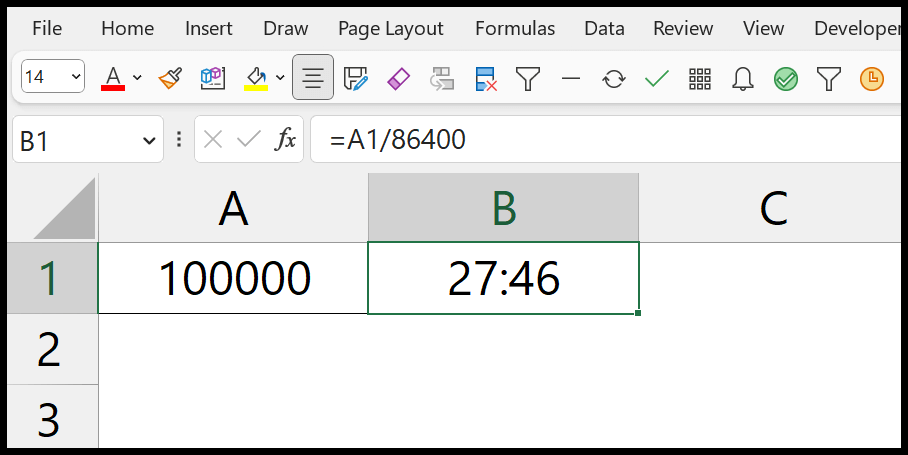The width and height of the screenshot is (908, 455).
Task: Click the circular refresh arrows icon
Action: click(614, 78)
